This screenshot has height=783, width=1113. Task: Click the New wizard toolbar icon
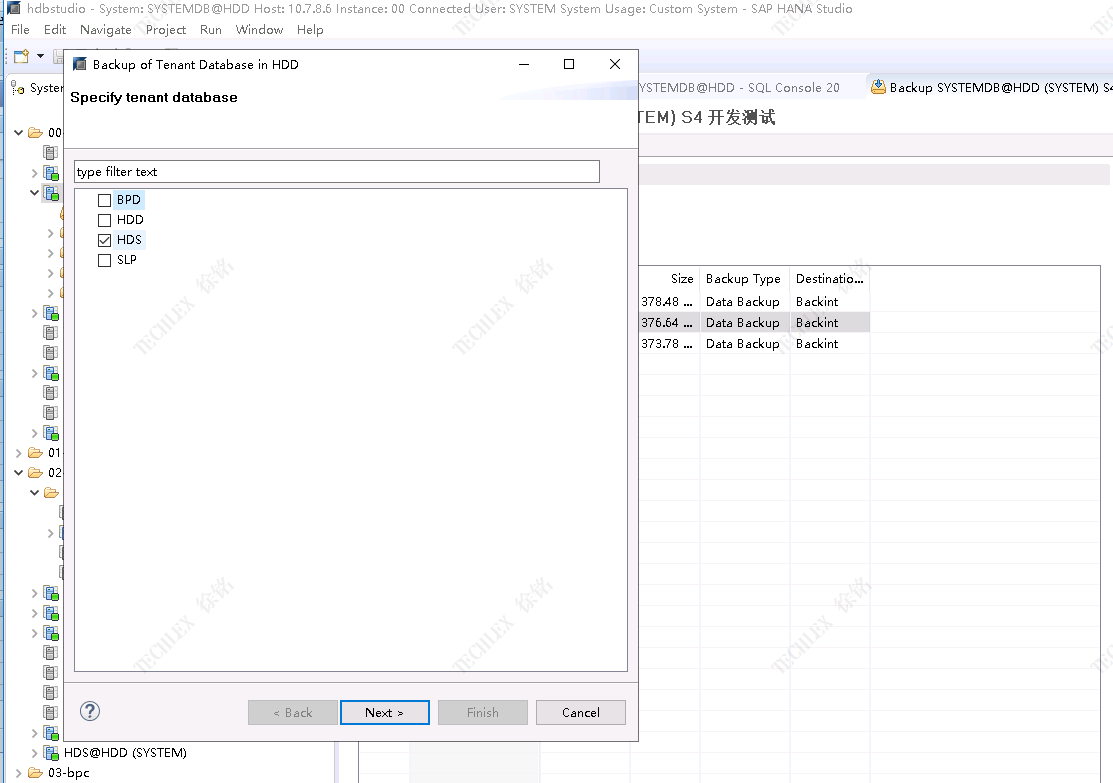tap(21, 56)
